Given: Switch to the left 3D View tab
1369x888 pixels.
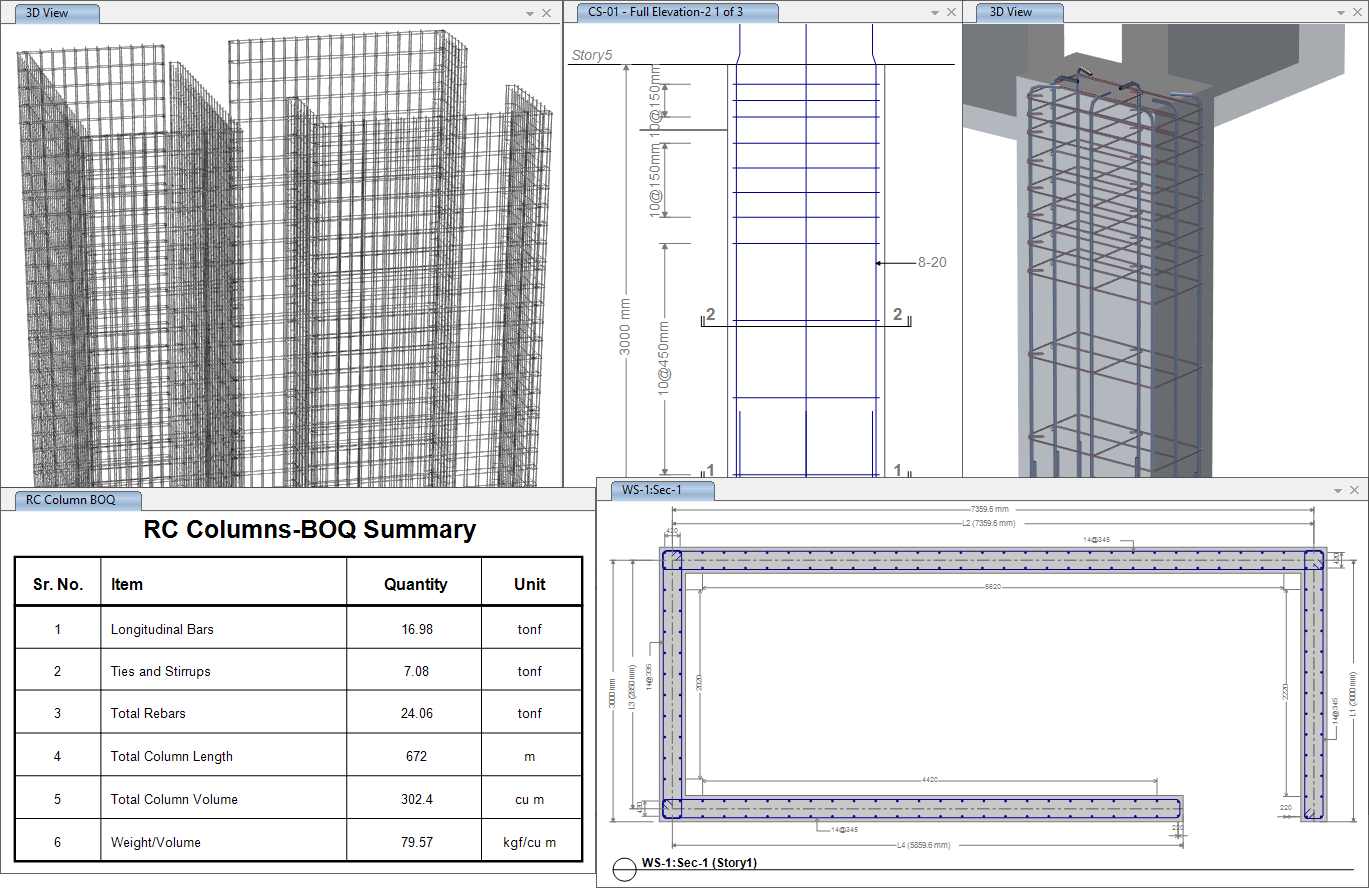Looking at the screenshot, I should (56, 13).
